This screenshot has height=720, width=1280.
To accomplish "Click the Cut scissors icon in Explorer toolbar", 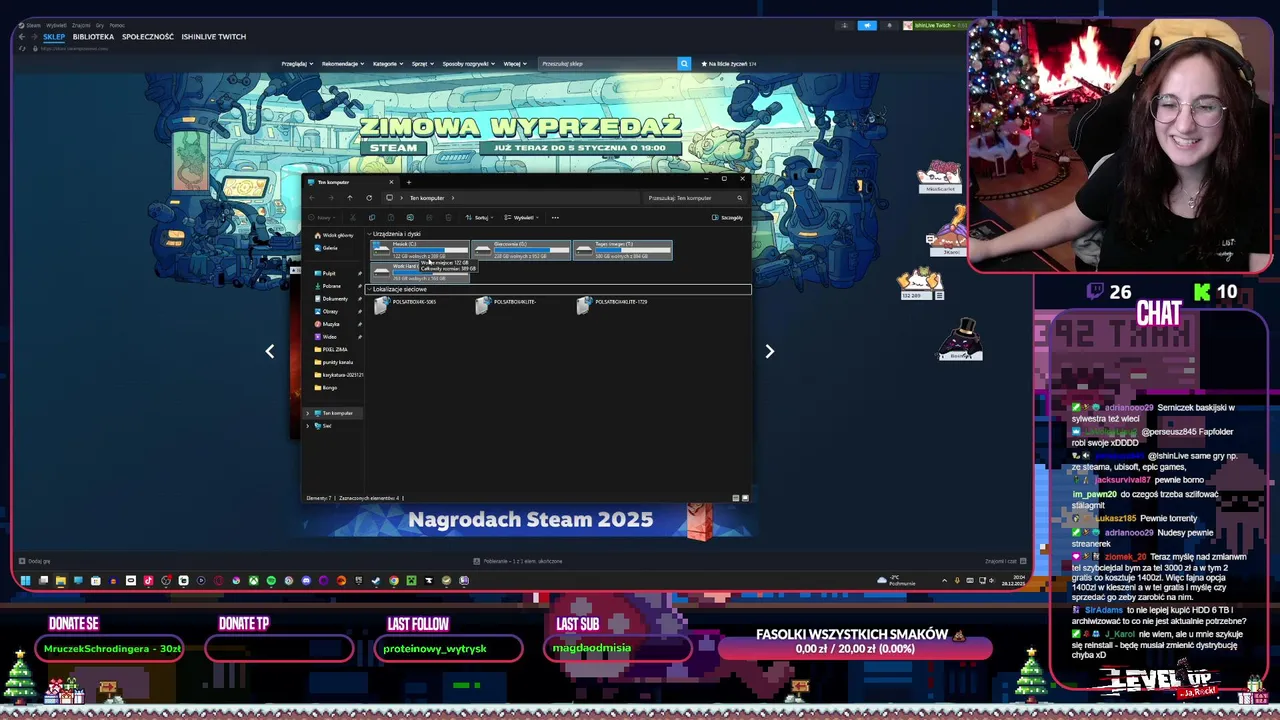I will (353, 217).
